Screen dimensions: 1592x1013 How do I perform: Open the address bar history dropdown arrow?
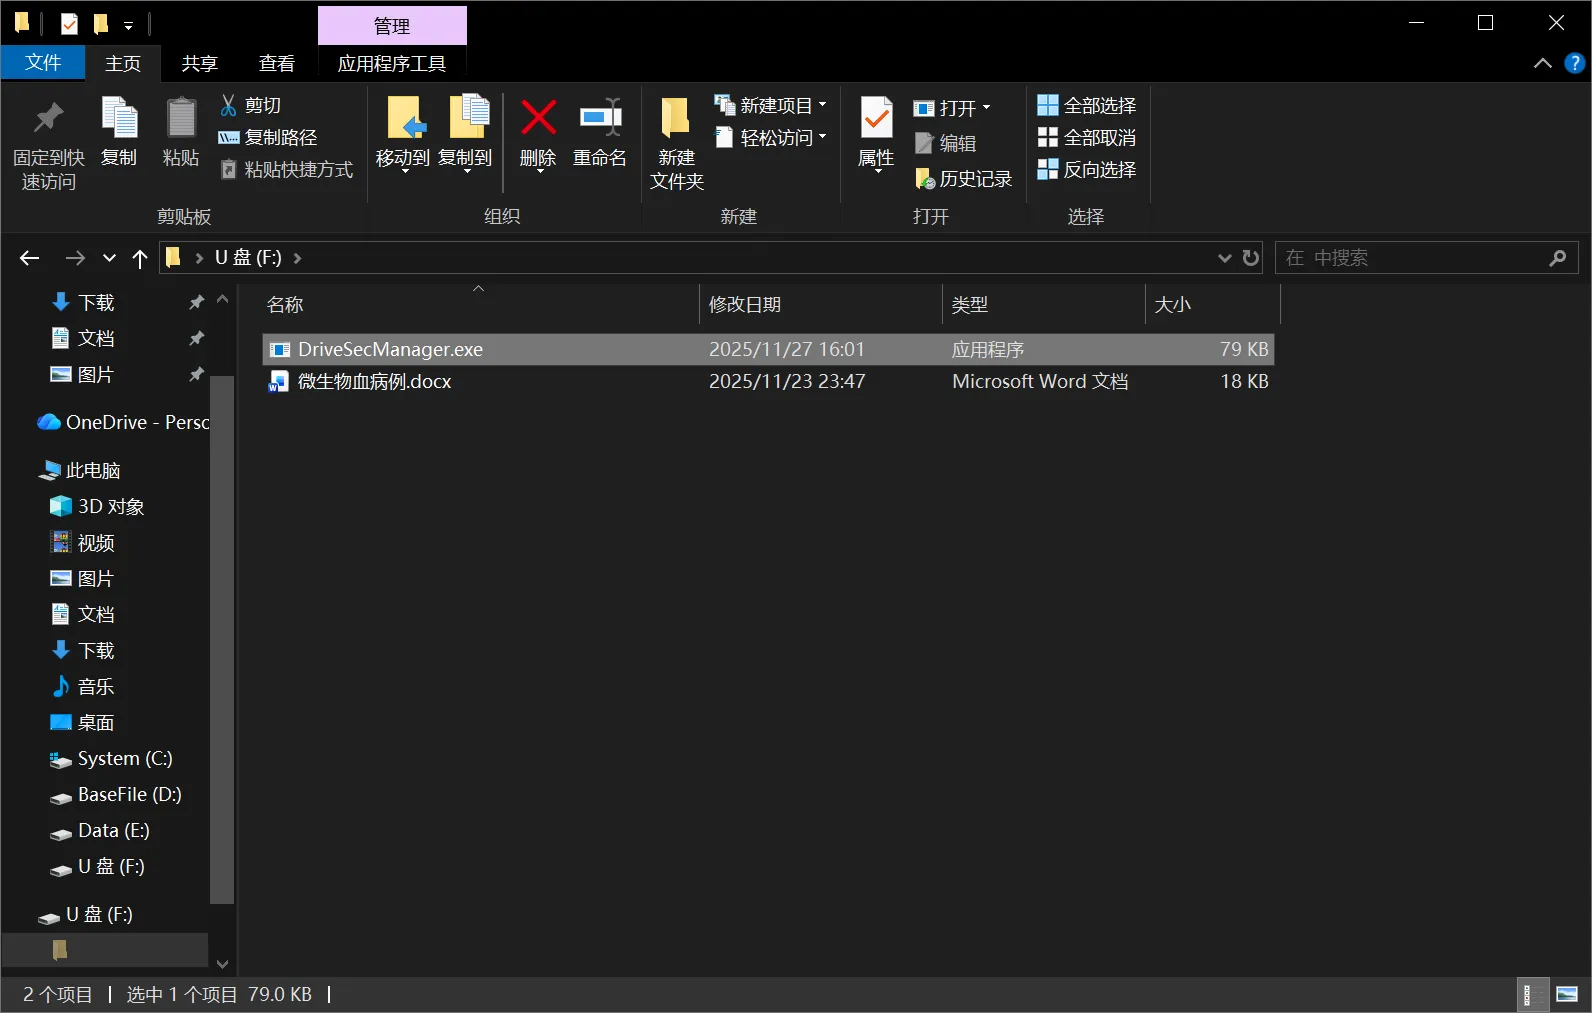1224,258
